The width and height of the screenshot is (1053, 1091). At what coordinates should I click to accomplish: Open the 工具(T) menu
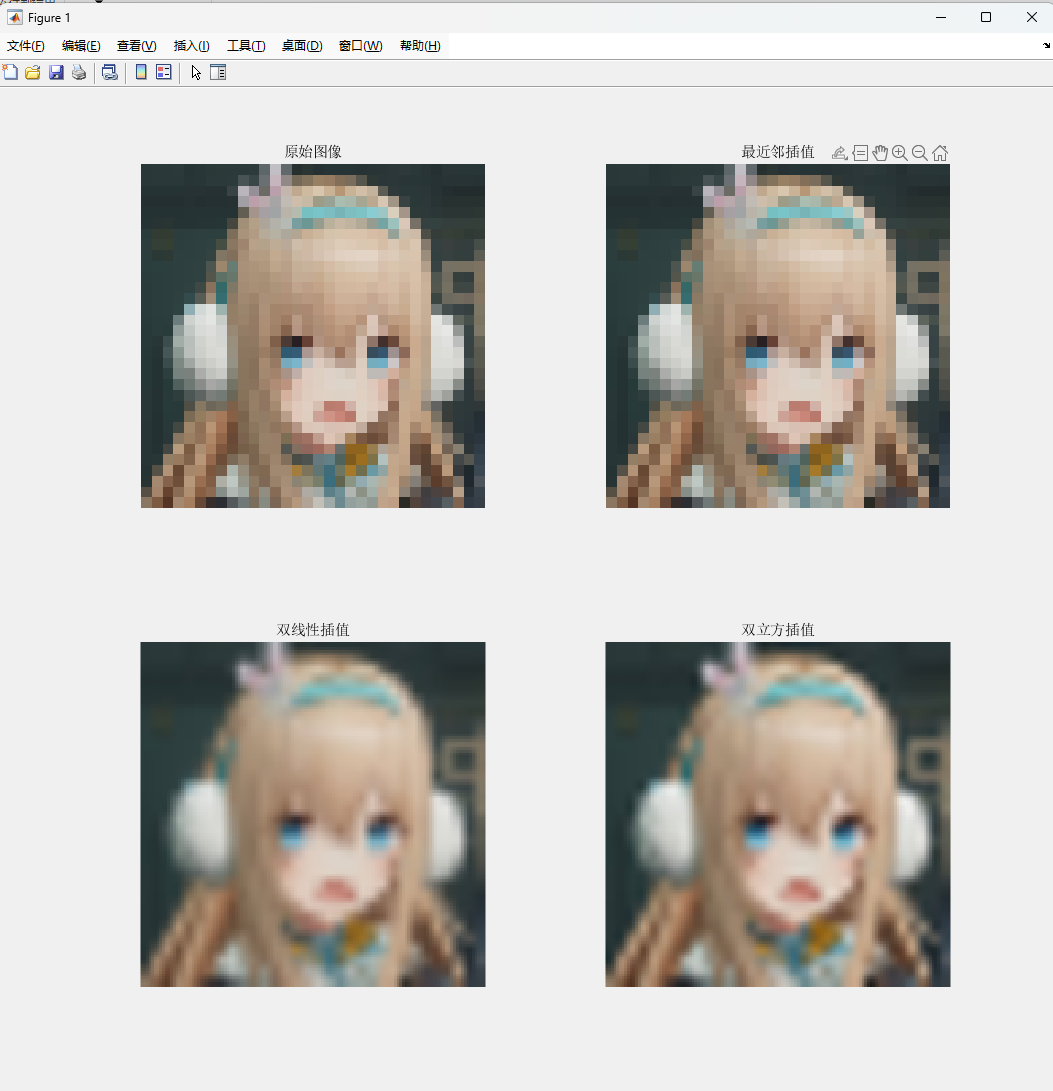click(246, 46)
